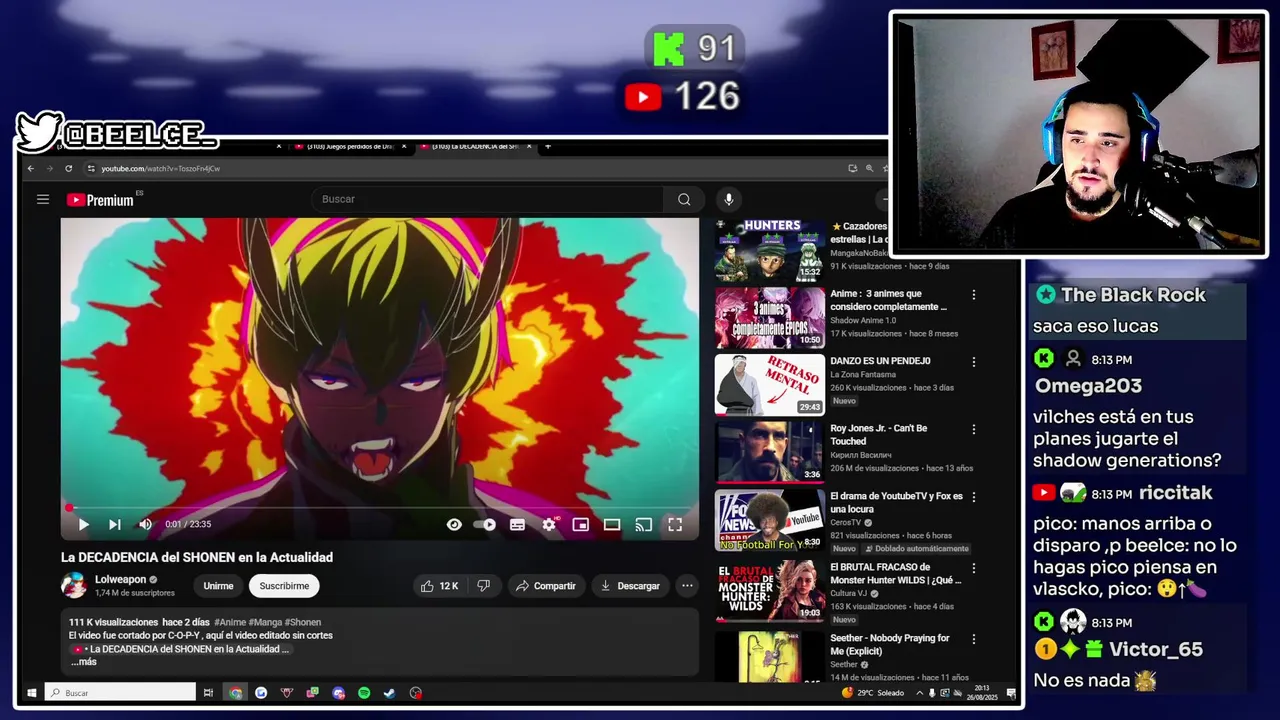
Task: Open options menu for YoutubeTV Fox video
Action: (973, 497)
